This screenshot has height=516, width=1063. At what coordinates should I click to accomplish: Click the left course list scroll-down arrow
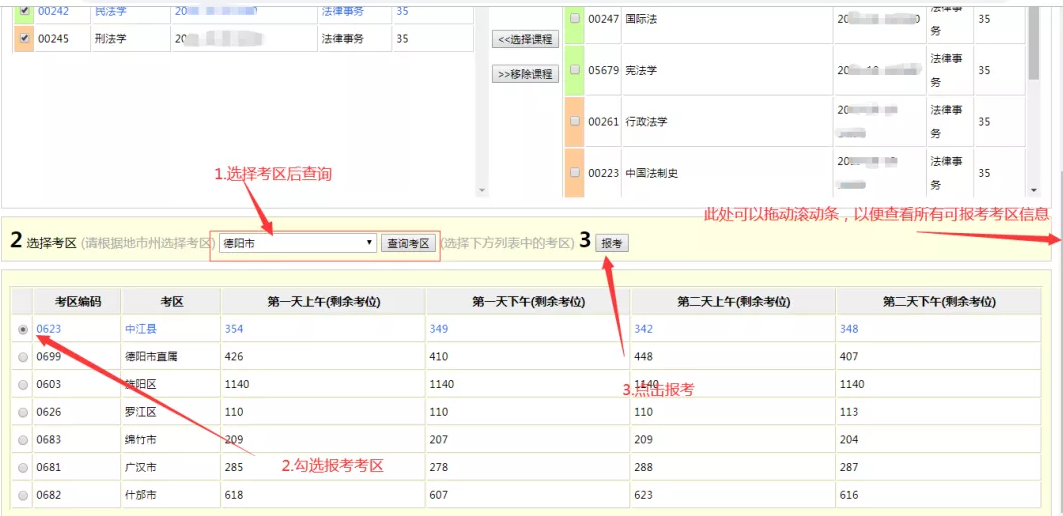point(481,191)
